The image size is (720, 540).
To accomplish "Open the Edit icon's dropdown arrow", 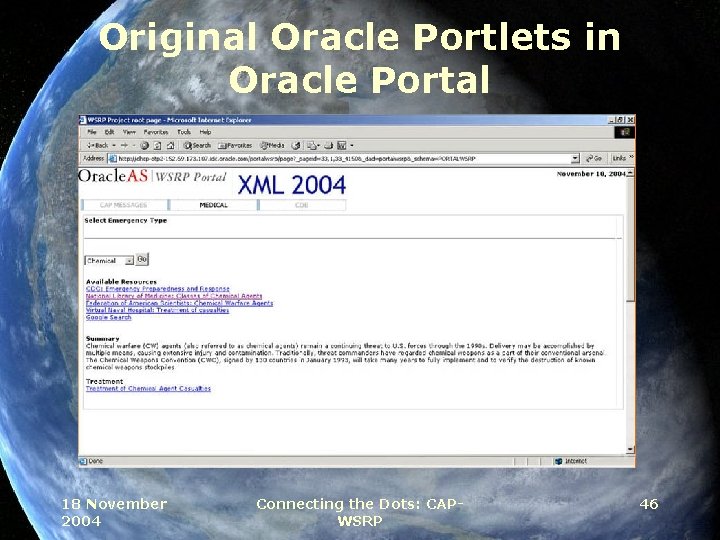I will [x=352, y=146].
